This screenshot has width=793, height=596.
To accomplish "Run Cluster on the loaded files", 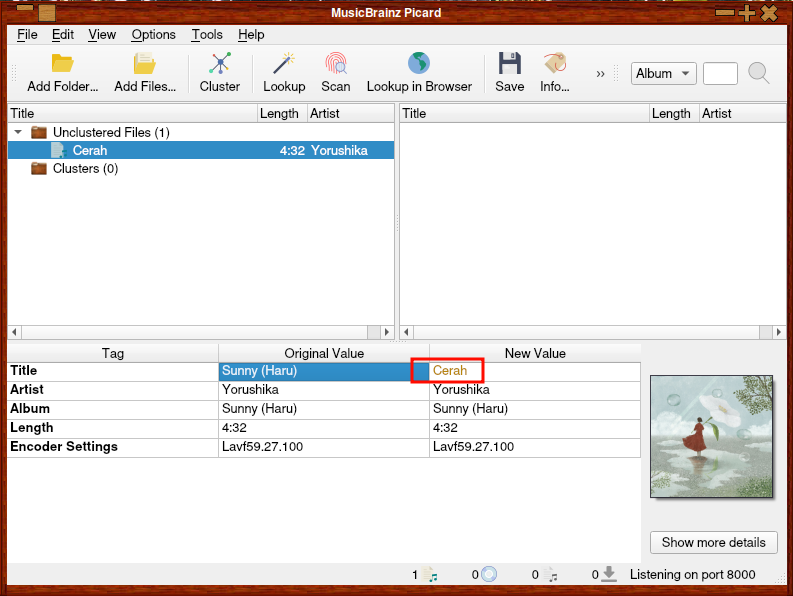I will (x=220, y=65).
